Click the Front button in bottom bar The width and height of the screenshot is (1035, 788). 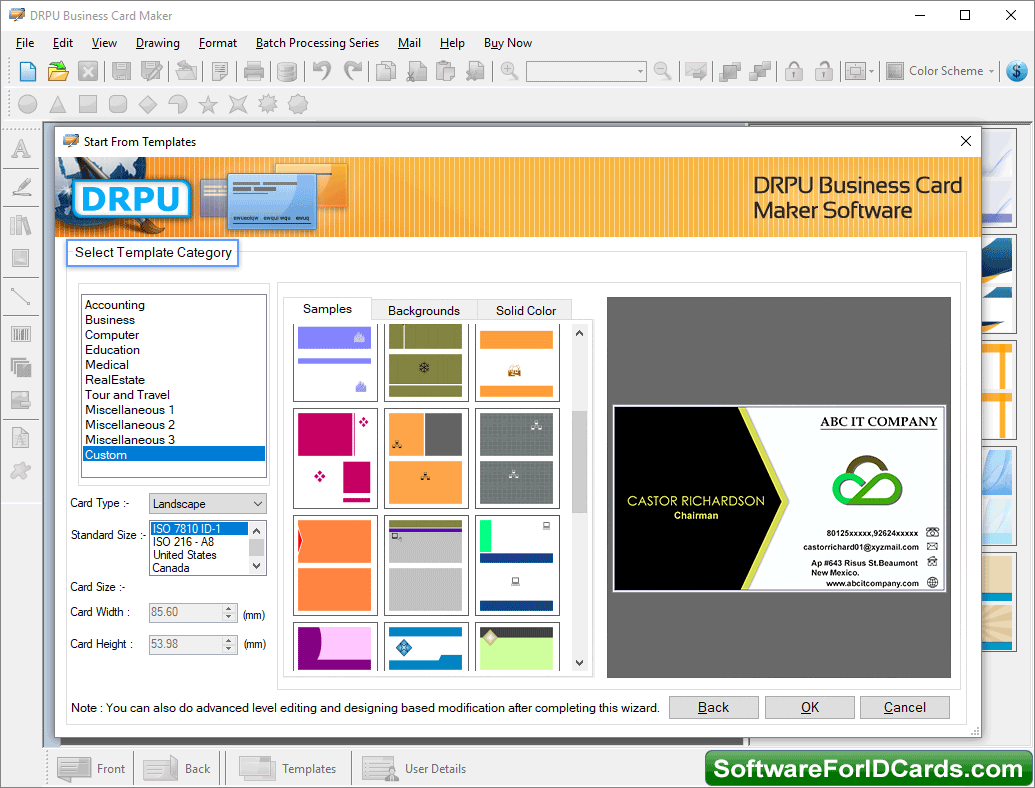pyautogui.click(x=91, y=769)
